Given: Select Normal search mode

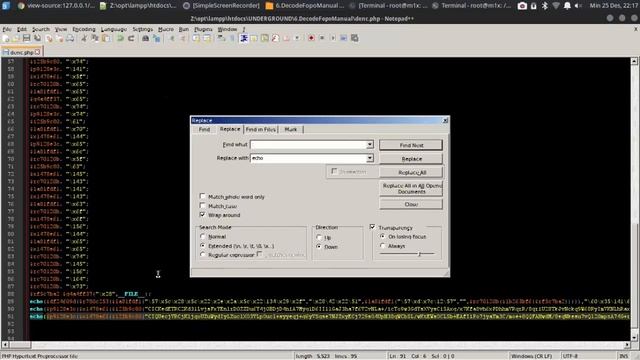Looking at the screenshot, I should 202,236.
